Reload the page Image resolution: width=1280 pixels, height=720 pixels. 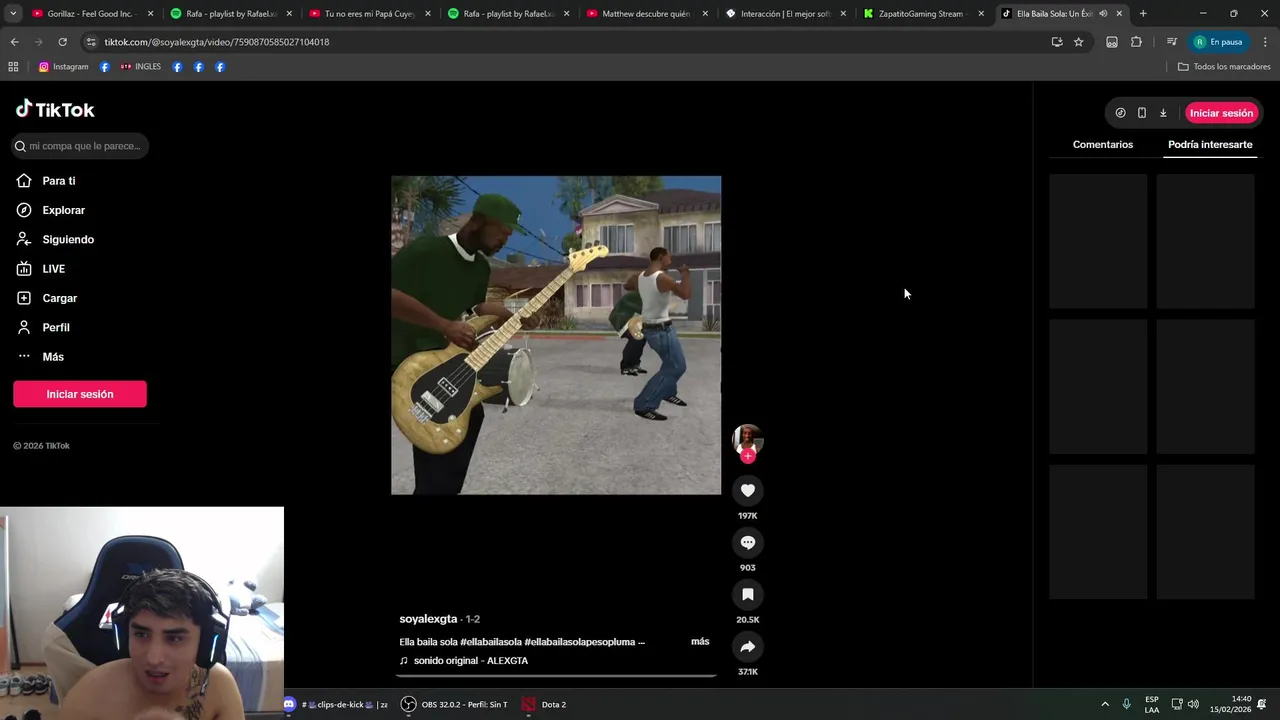pos(62,42)
